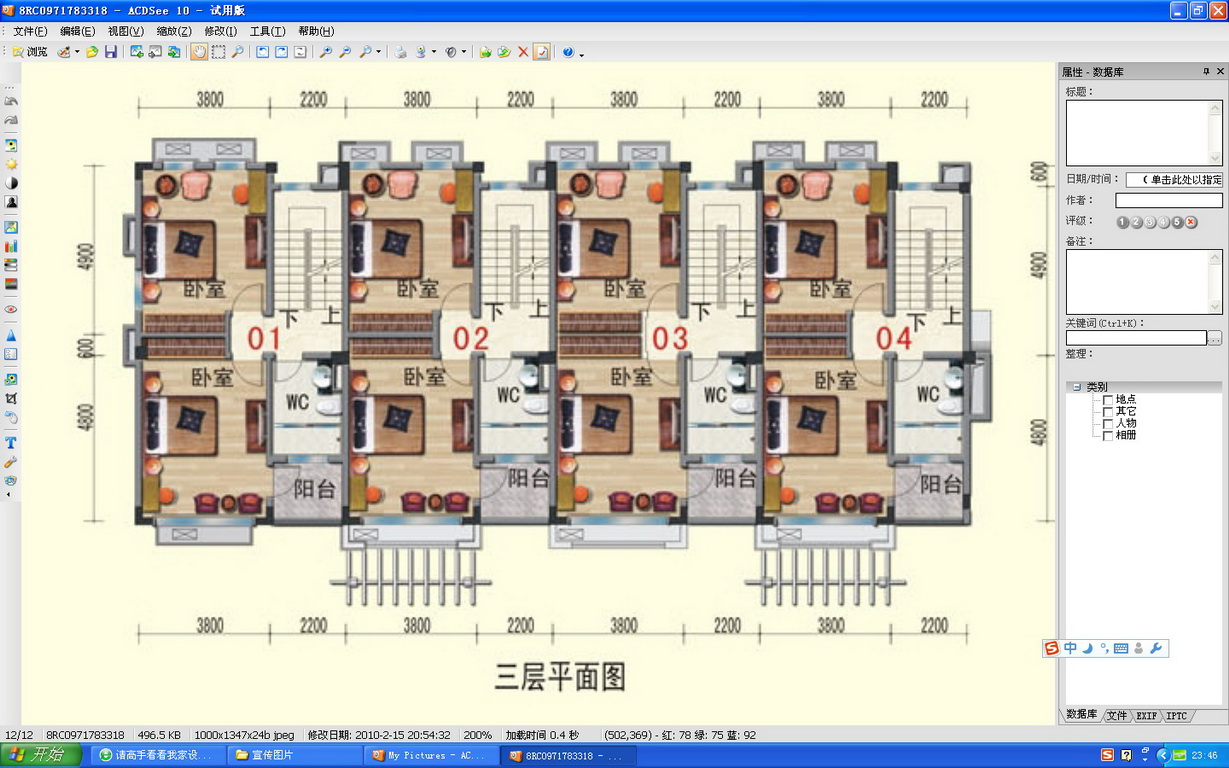Screen dimensions: 1229x768
Task: Click the undo arrow in left sidebar
Action: pyautogui.click(x=11, y=101)
